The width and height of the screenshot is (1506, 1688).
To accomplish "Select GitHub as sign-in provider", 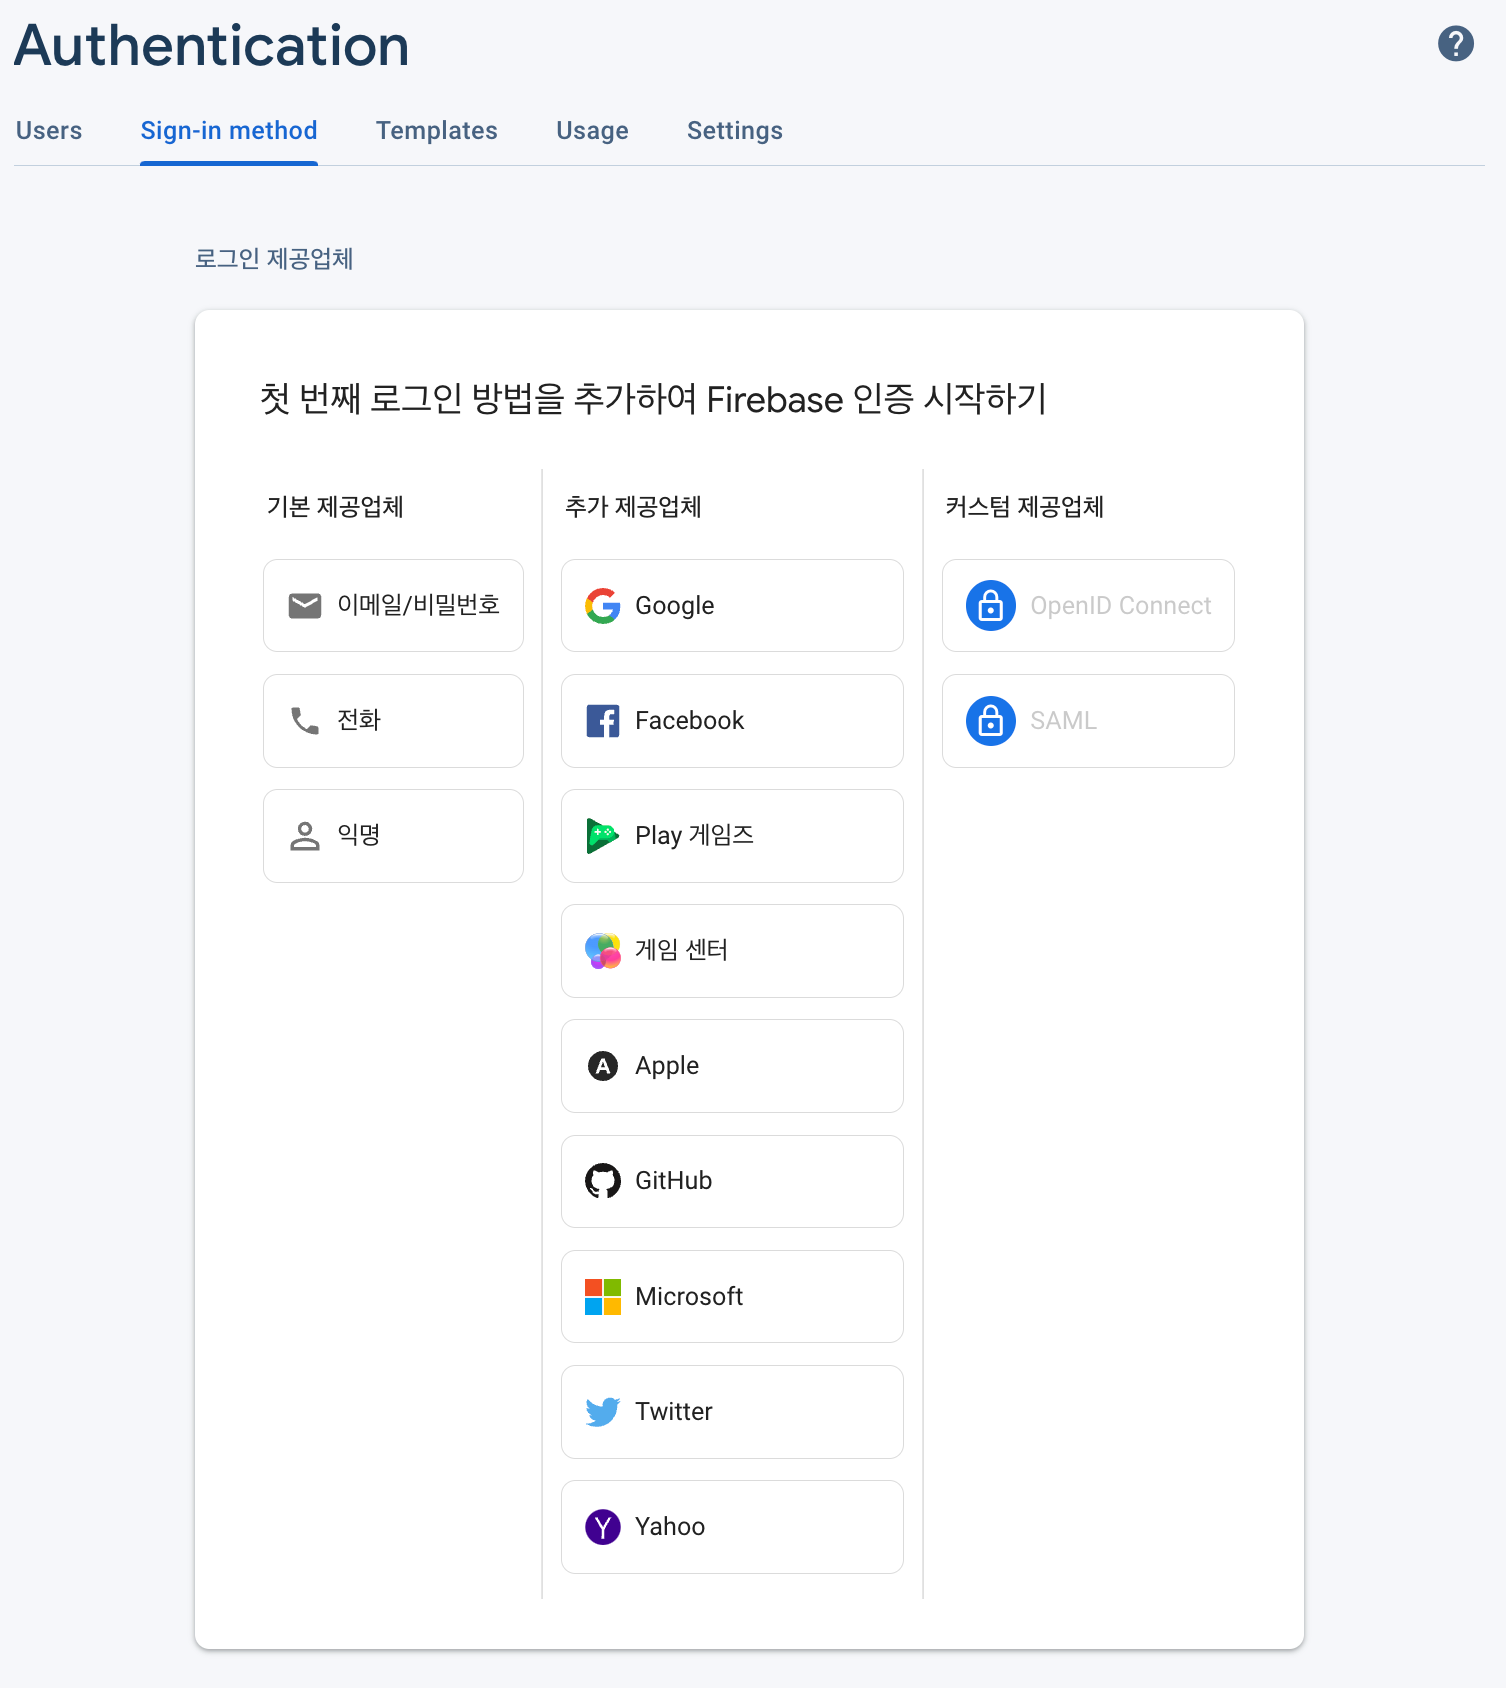I will click(732, 1181).
